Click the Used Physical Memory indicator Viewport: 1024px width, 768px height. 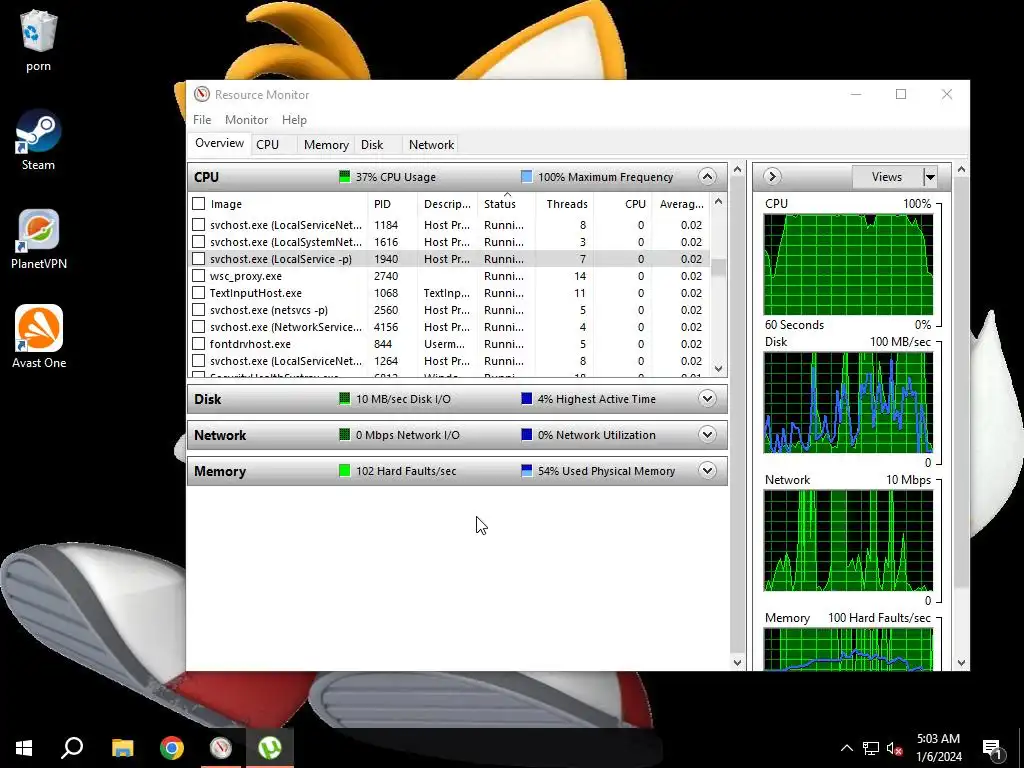526,471
